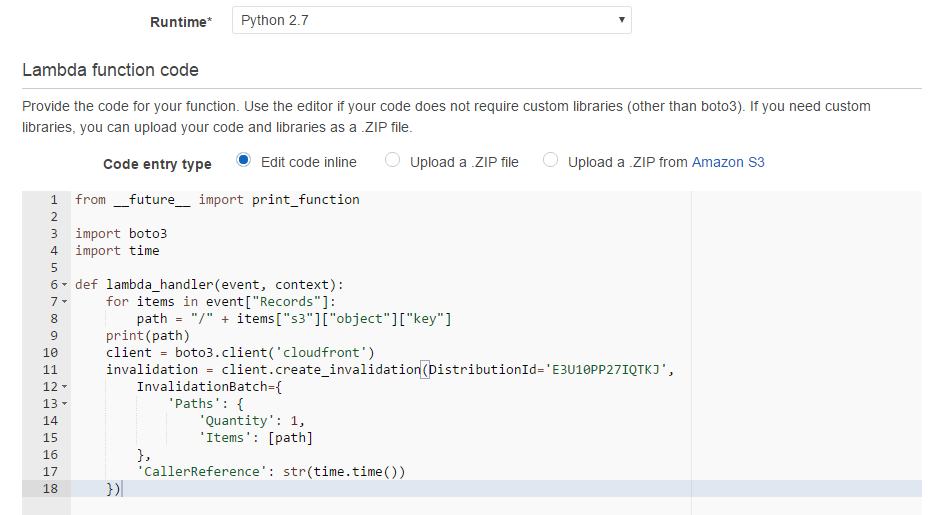
Task: Open the Amazon S3 link
Action: coord(728,163)
